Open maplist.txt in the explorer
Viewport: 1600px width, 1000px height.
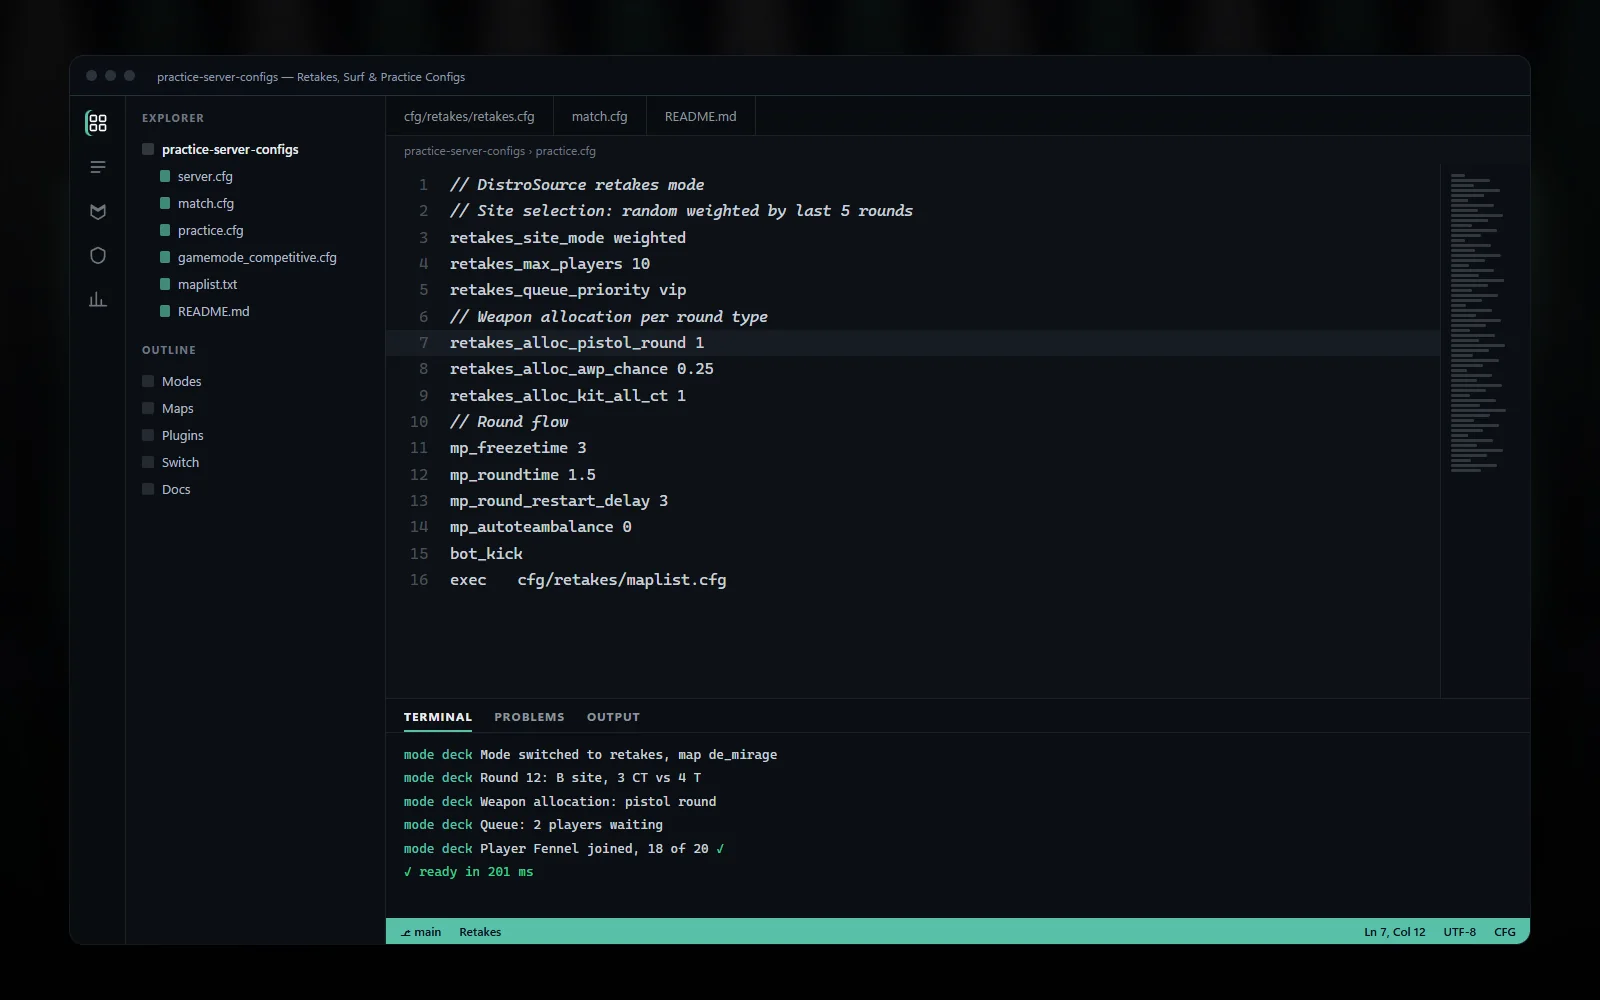tap(207, 284)
